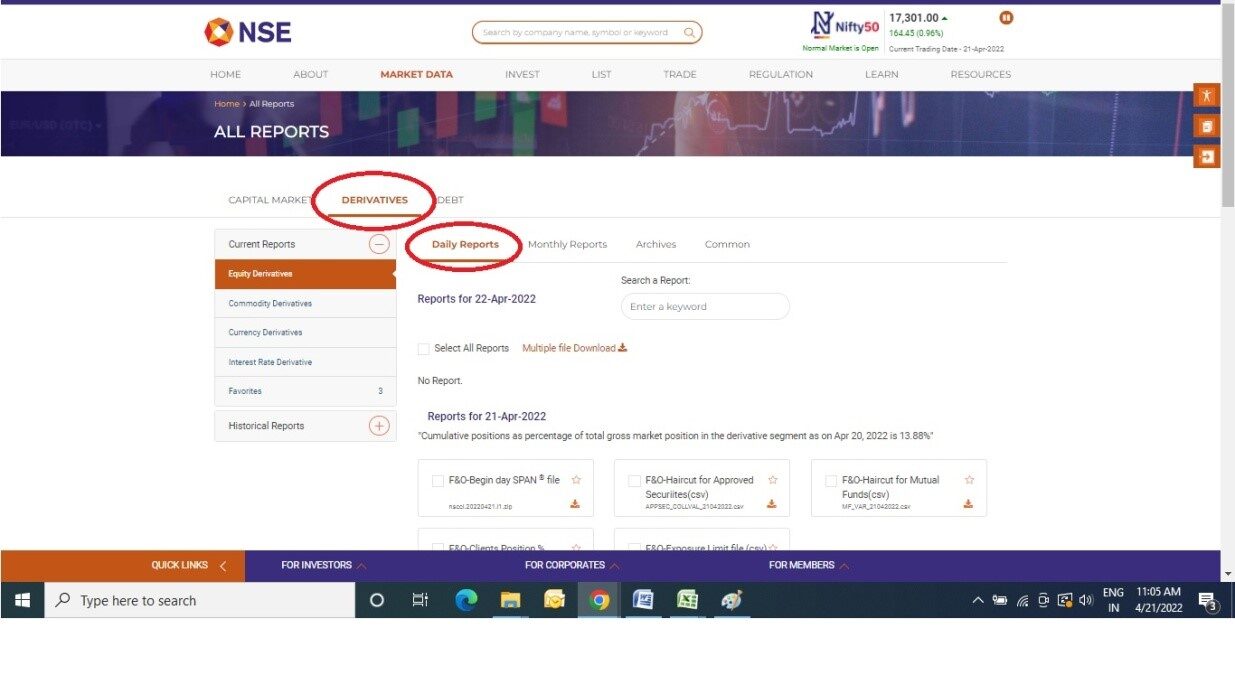Click the orange document side button

1207,126
